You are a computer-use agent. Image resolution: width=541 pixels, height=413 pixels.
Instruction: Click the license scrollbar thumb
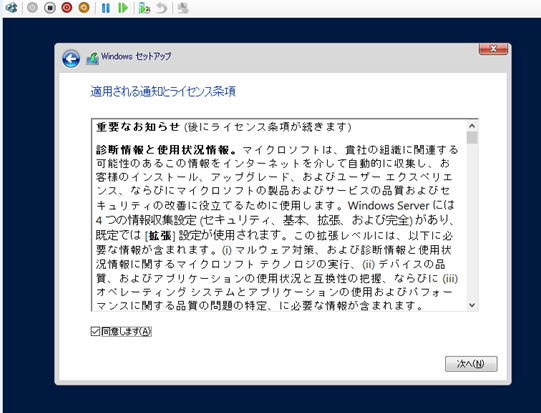pos(472,137)
